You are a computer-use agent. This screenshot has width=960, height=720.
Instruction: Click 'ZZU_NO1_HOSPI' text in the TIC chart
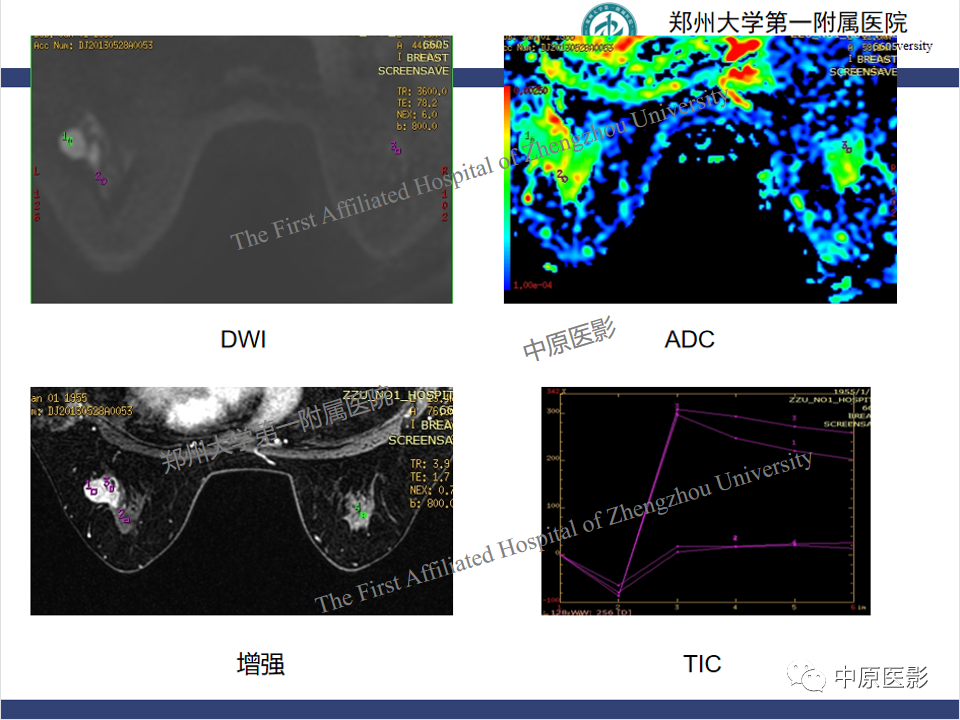pos(828,400)
